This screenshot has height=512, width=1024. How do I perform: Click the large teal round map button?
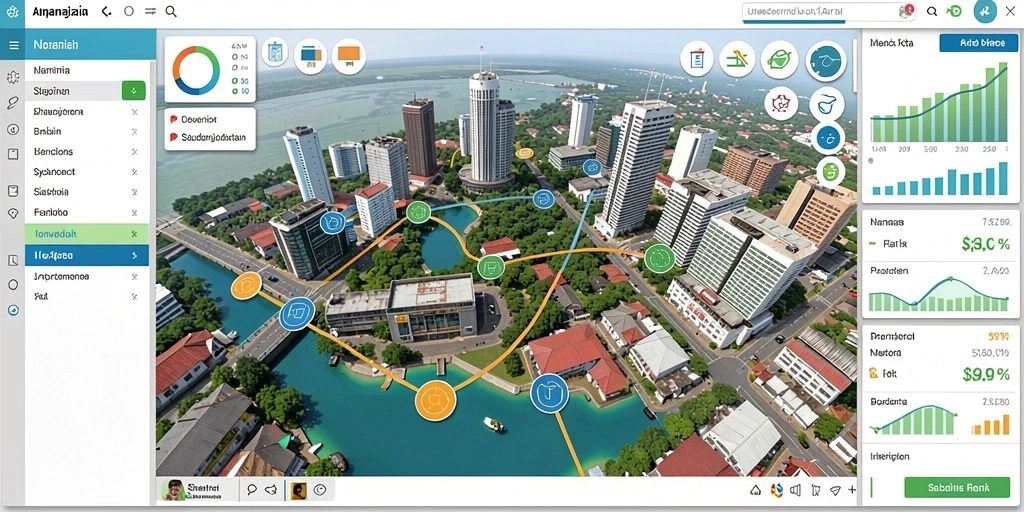point(826,61)
